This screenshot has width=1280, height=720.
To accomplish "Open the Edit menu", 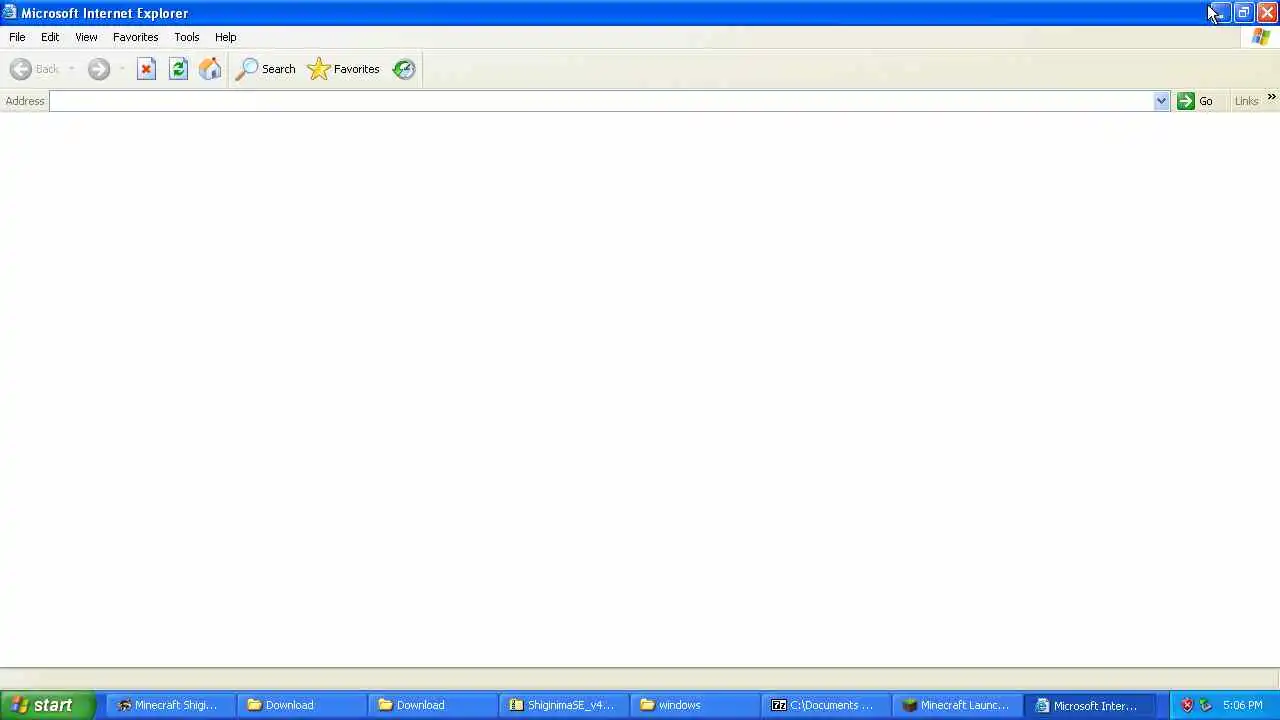I will coord(50,37).
